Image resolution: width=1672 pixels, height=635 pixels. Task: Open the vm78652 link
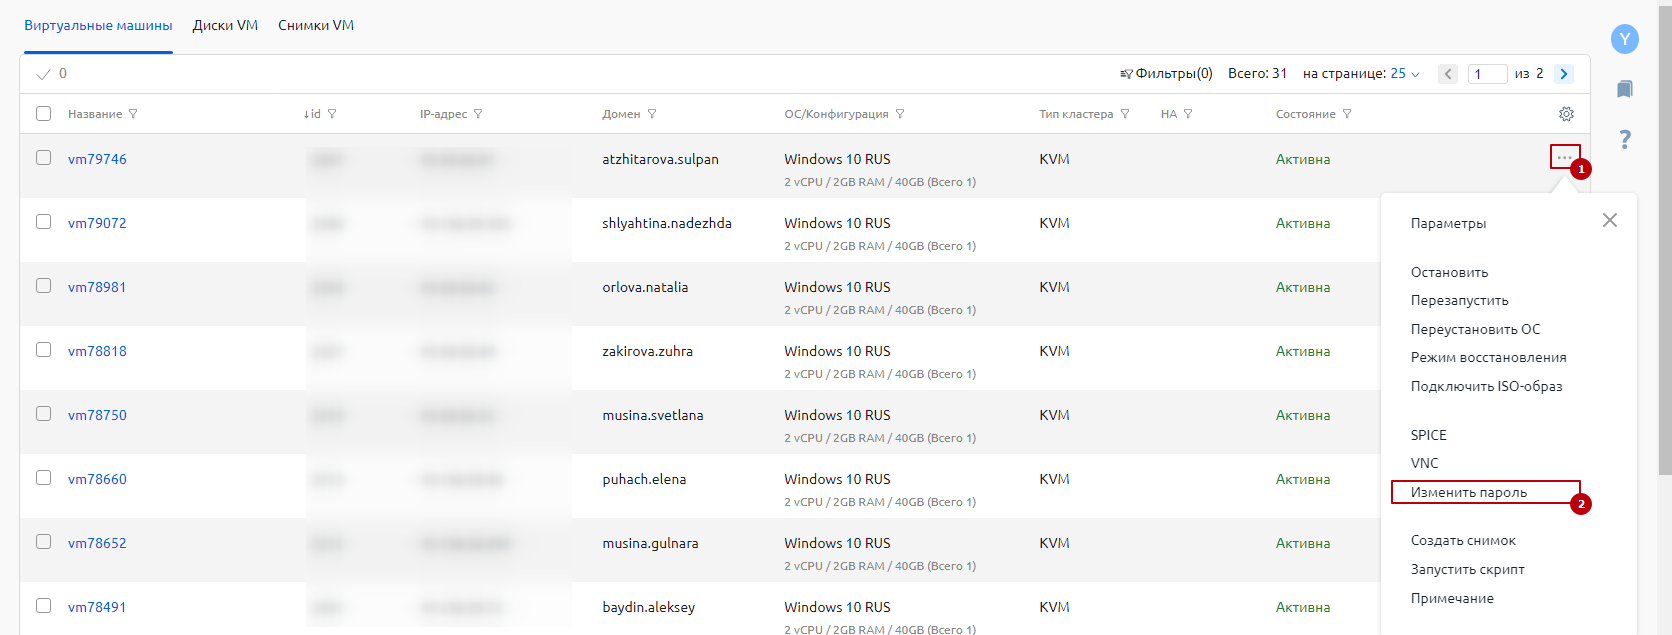coord(97,543)
